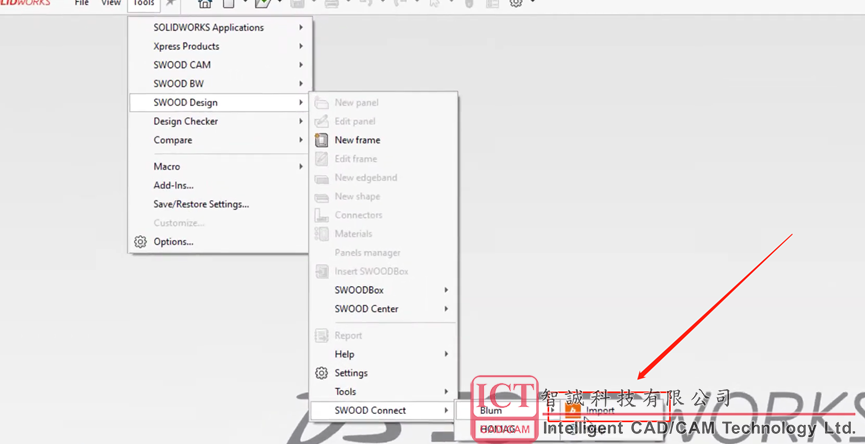Open the View menu
This screenshot has width=865, height=444.
coord(111,3)
